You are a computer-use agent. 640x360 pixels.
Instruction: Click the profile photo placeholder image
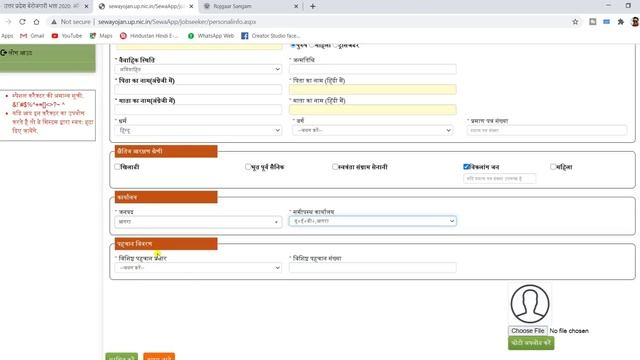[530, 304]
